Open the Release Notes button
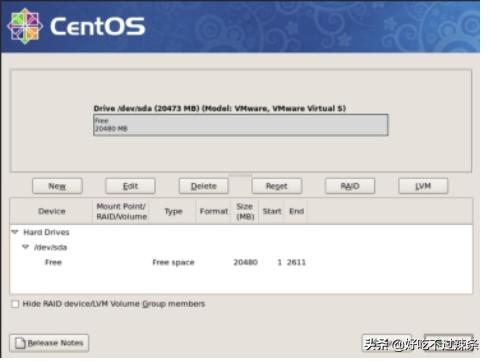Viewport: 489px width, 361px height. tap(49, 343)
